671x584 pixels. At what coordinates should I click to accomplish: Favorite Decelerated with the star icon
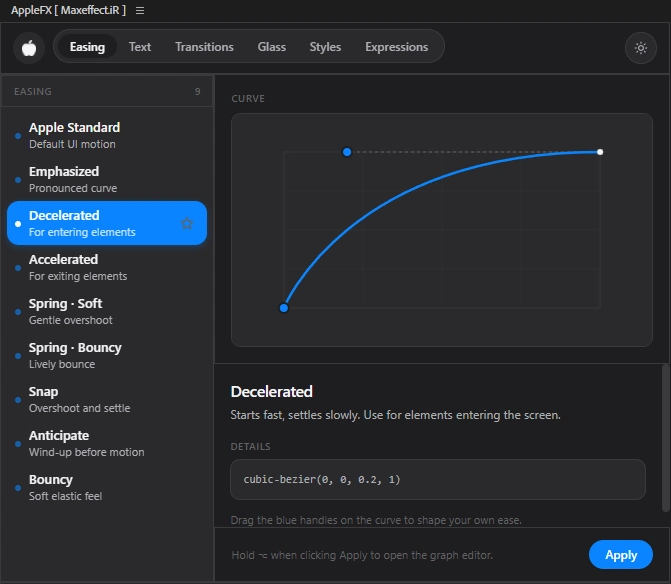[187, 223]
